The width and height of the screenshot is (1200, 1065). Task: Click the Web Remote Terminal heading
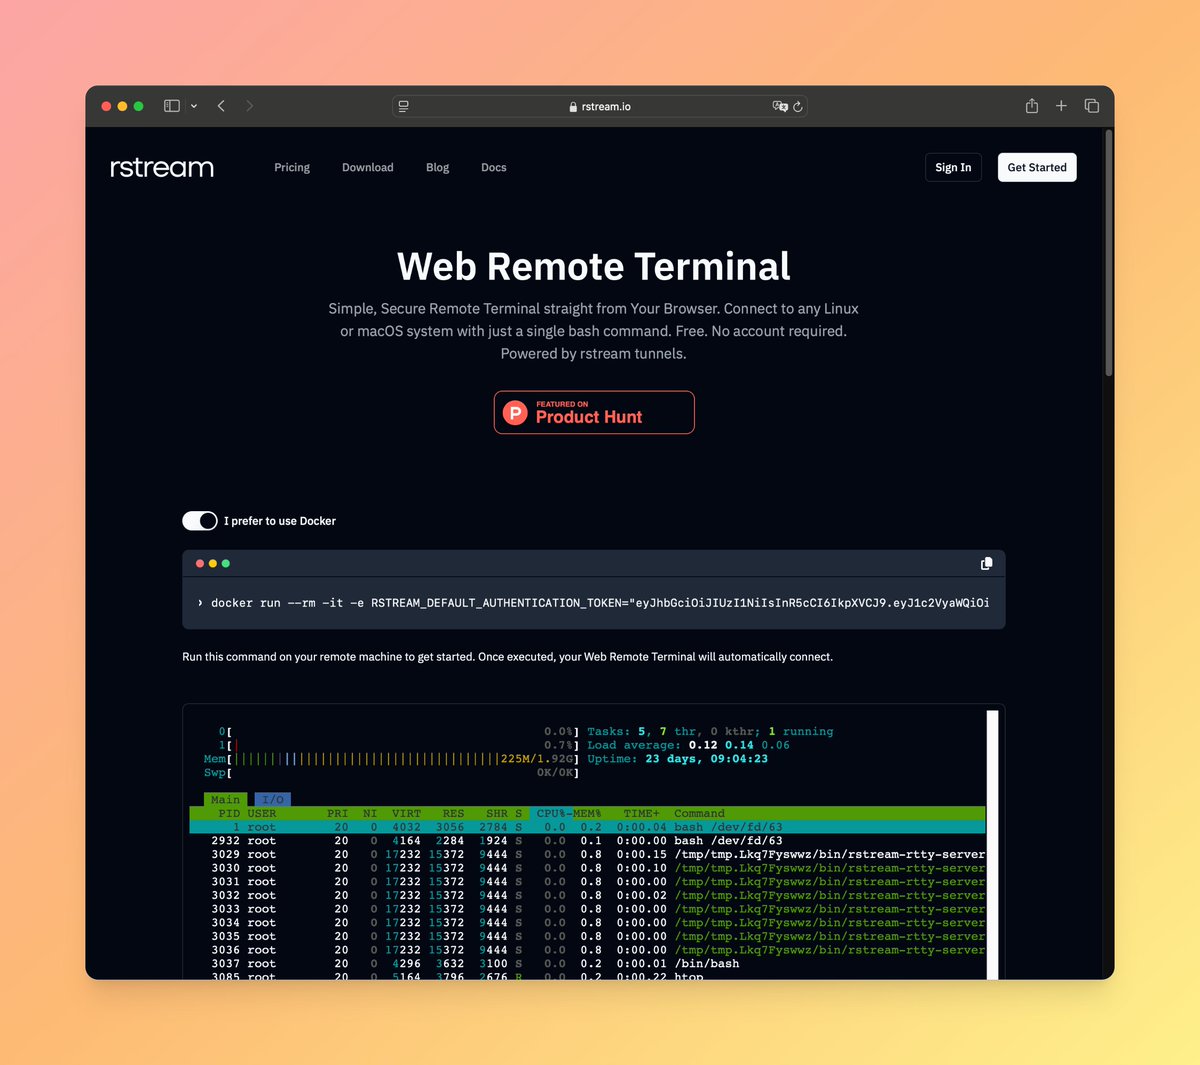[x=594, y=266]
